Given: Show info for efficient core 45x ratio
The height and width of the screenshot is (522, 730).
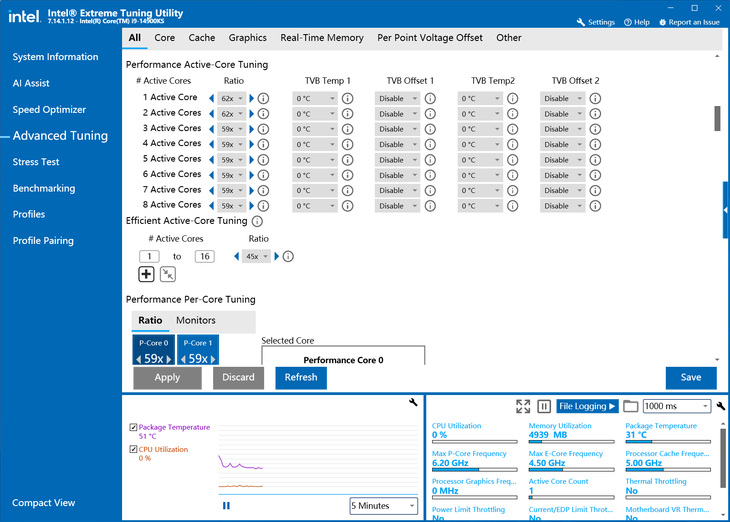Looking at the screenshot, I should pyautogui.click(x=288, y=256).
